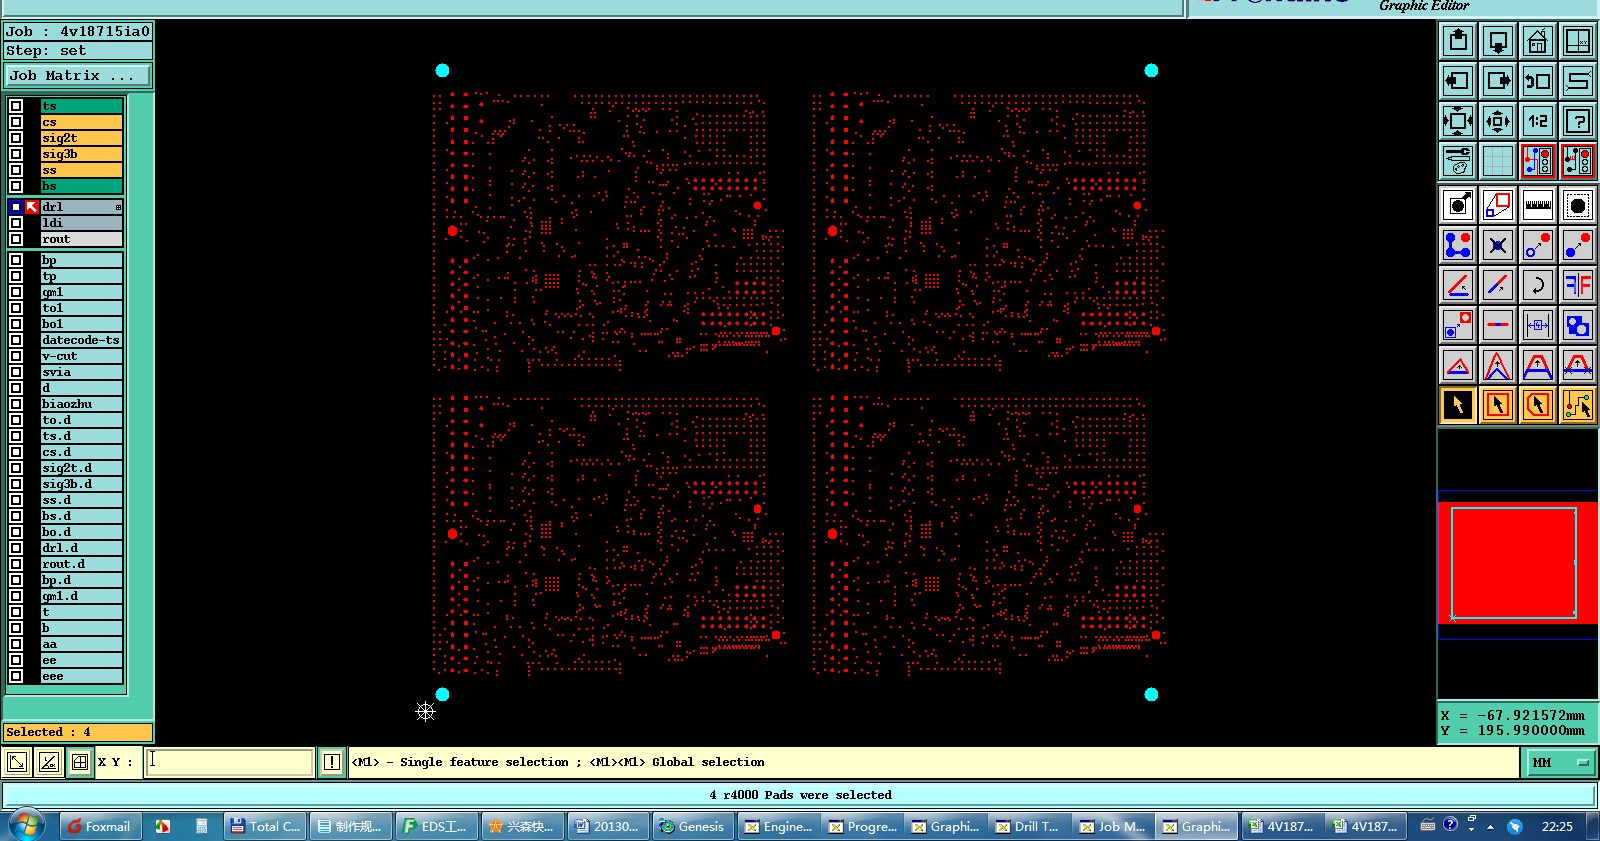Select the rectangle area selection tool

[x=1498, y=405]
